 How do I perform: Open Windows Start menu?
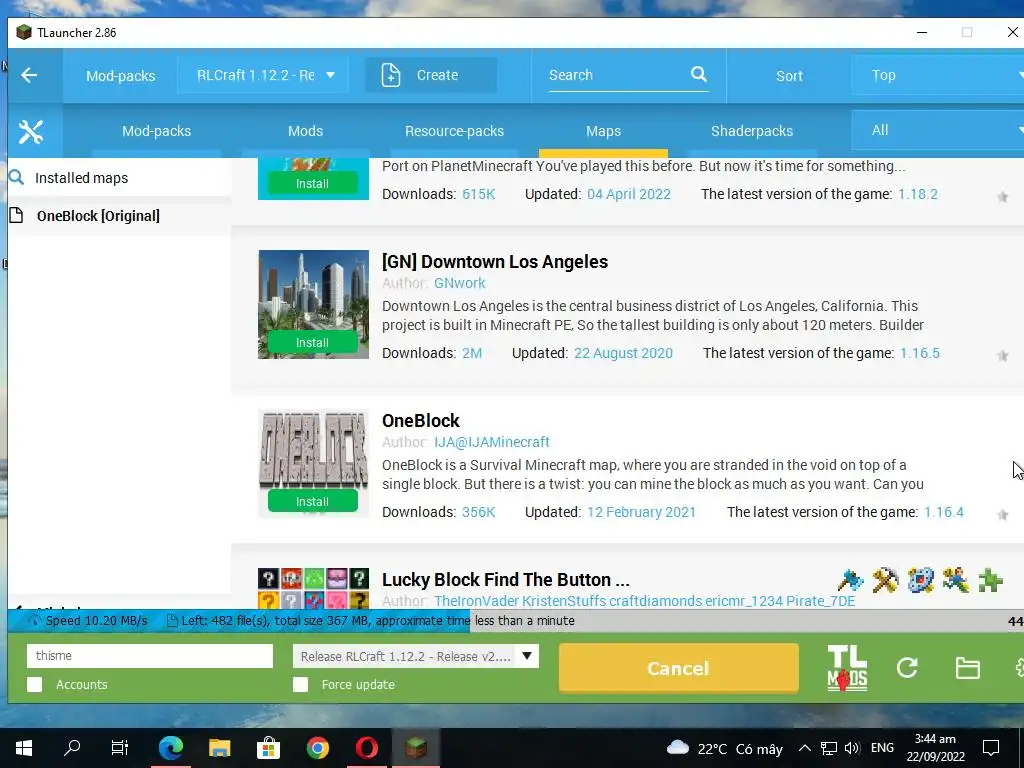[24, 748]
